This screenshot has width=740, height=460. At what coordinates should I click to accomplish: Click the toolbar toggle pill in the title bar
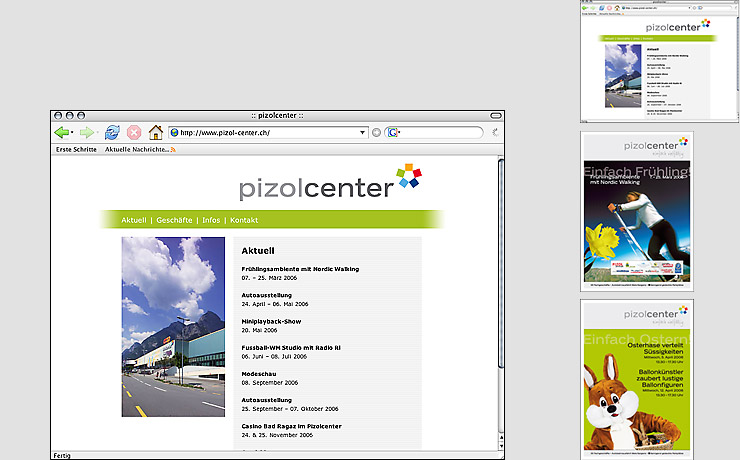(x=496, y=116)
